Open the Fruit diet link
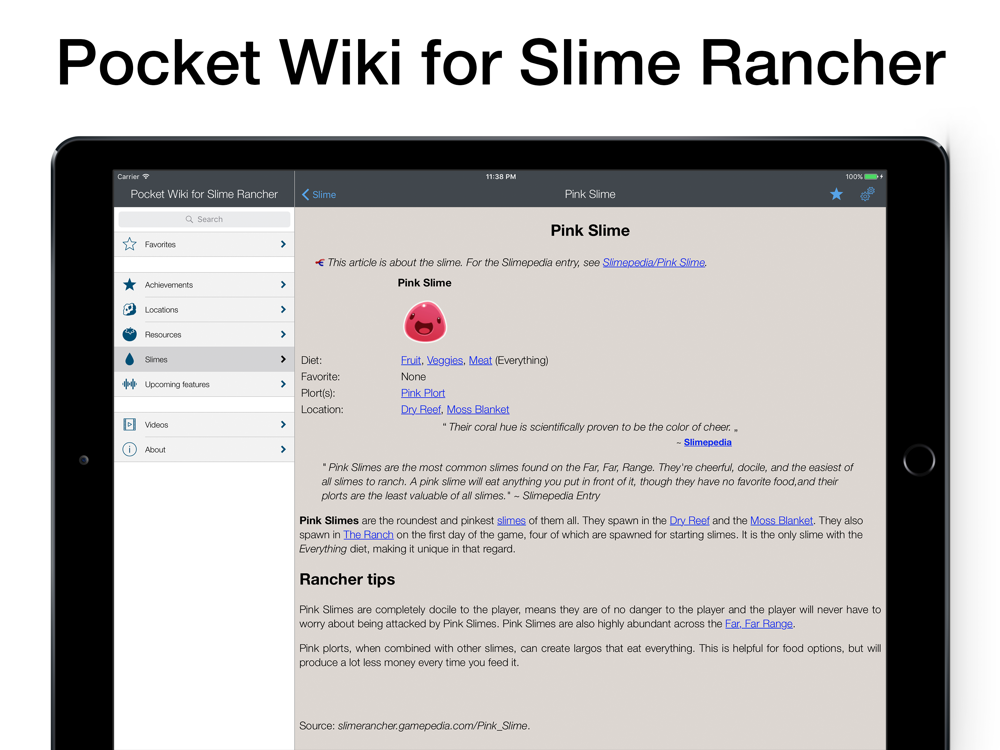 (x=411, y=360)
